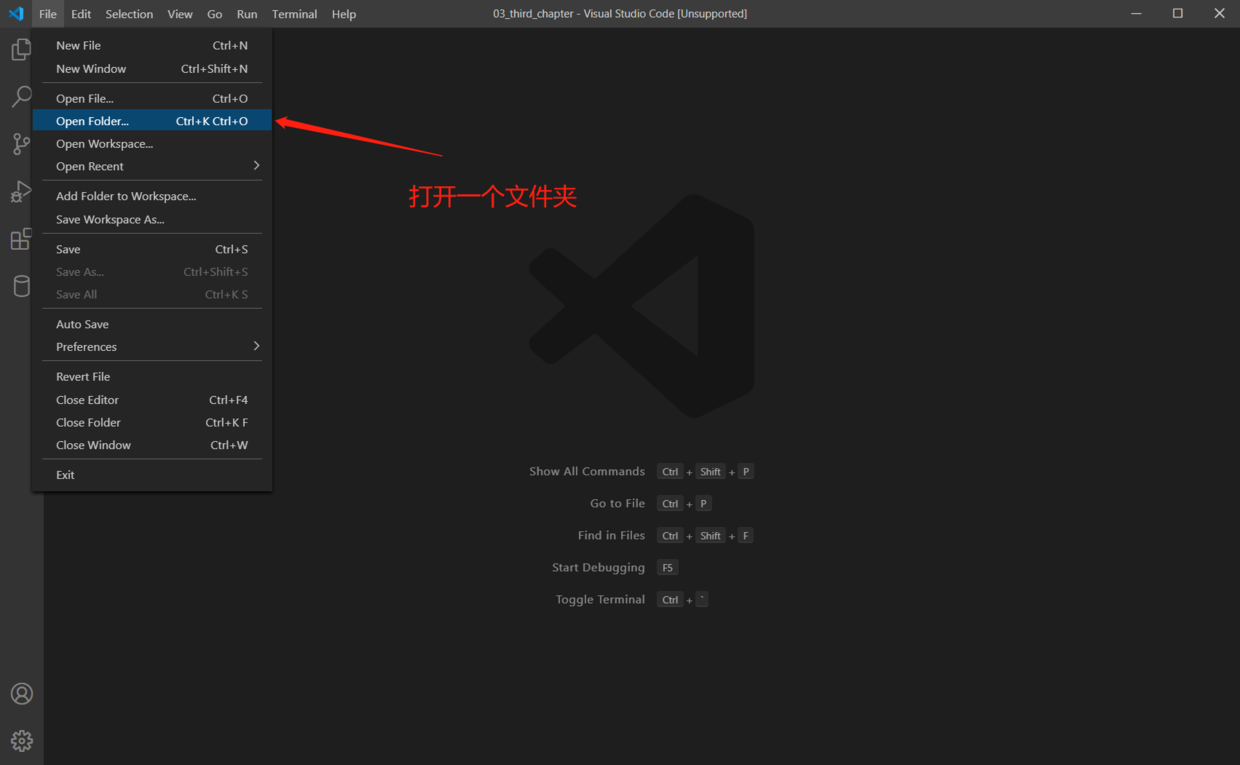Open the Run and Debug icon
The height and width of the screenshot is (765, 1240).
tap(21, 191)
